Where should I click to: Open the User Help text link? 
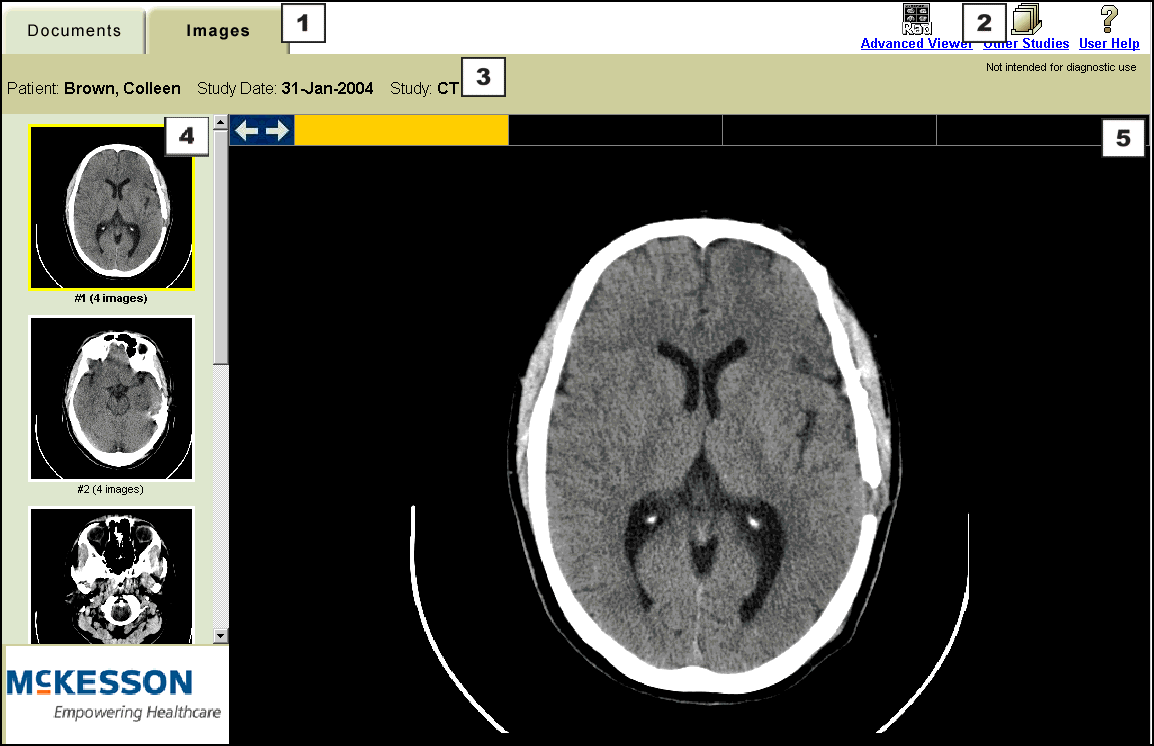coord(1109,44)
